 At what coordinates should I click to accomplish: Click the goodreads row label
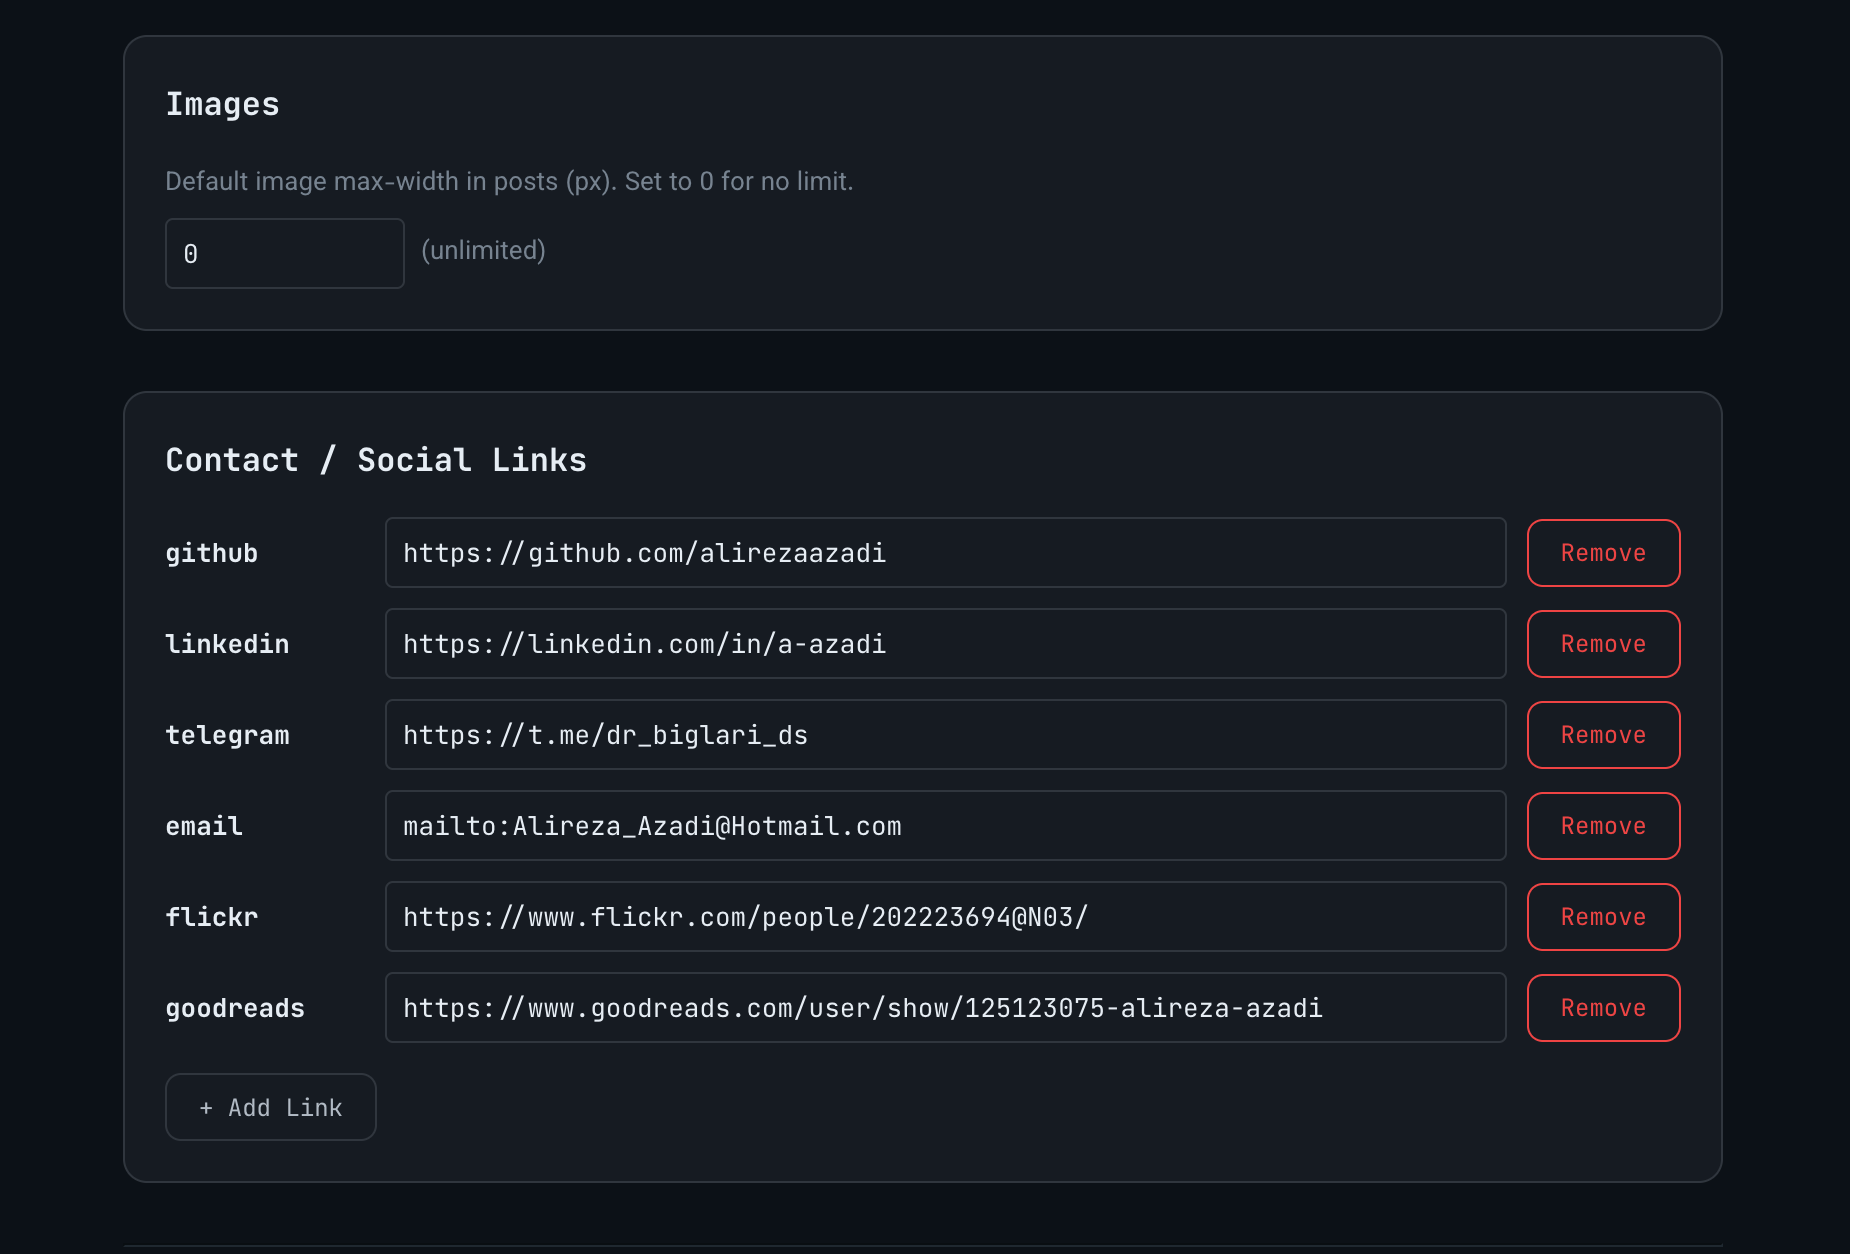pyautogui.click(x=235, y=1008)
